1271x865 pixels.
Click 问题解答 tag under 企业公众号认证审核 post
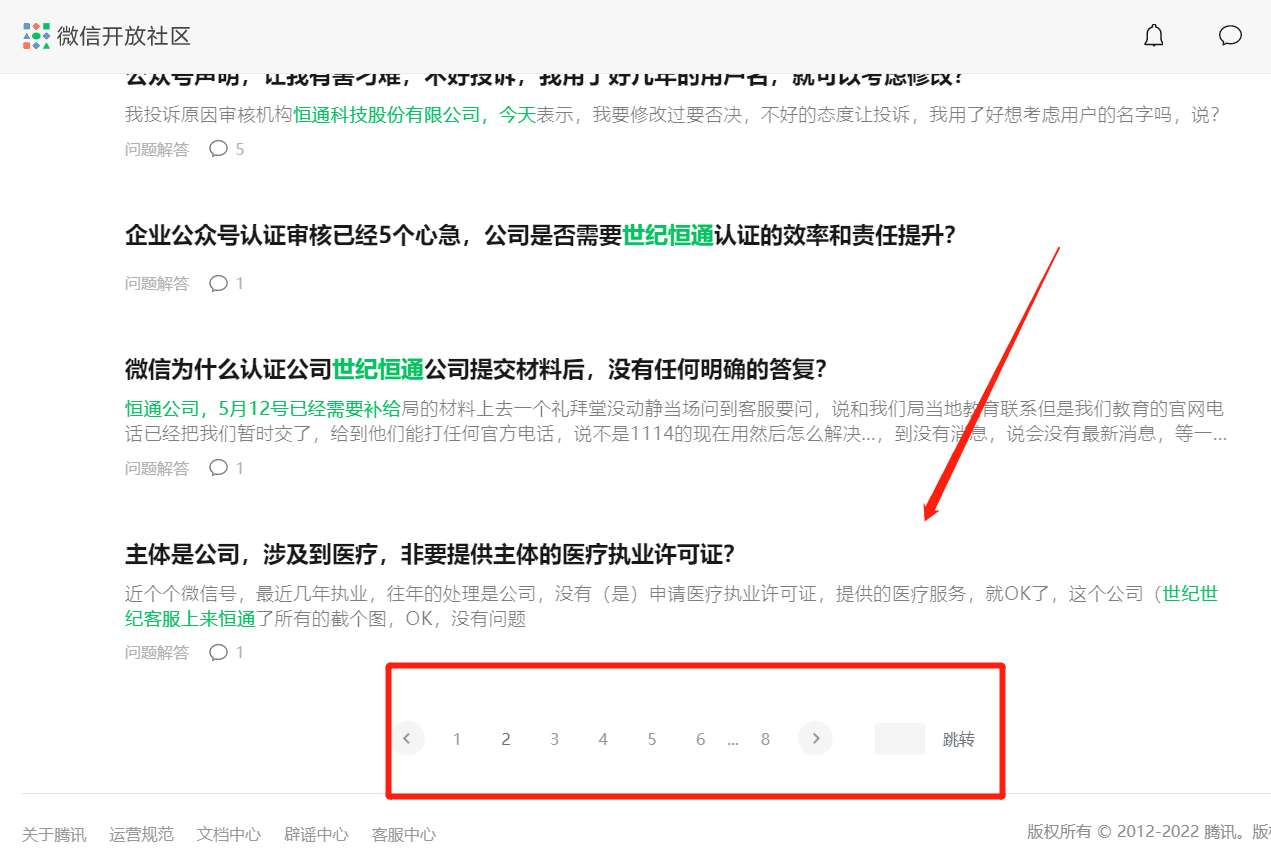click(x=157, y=283)
